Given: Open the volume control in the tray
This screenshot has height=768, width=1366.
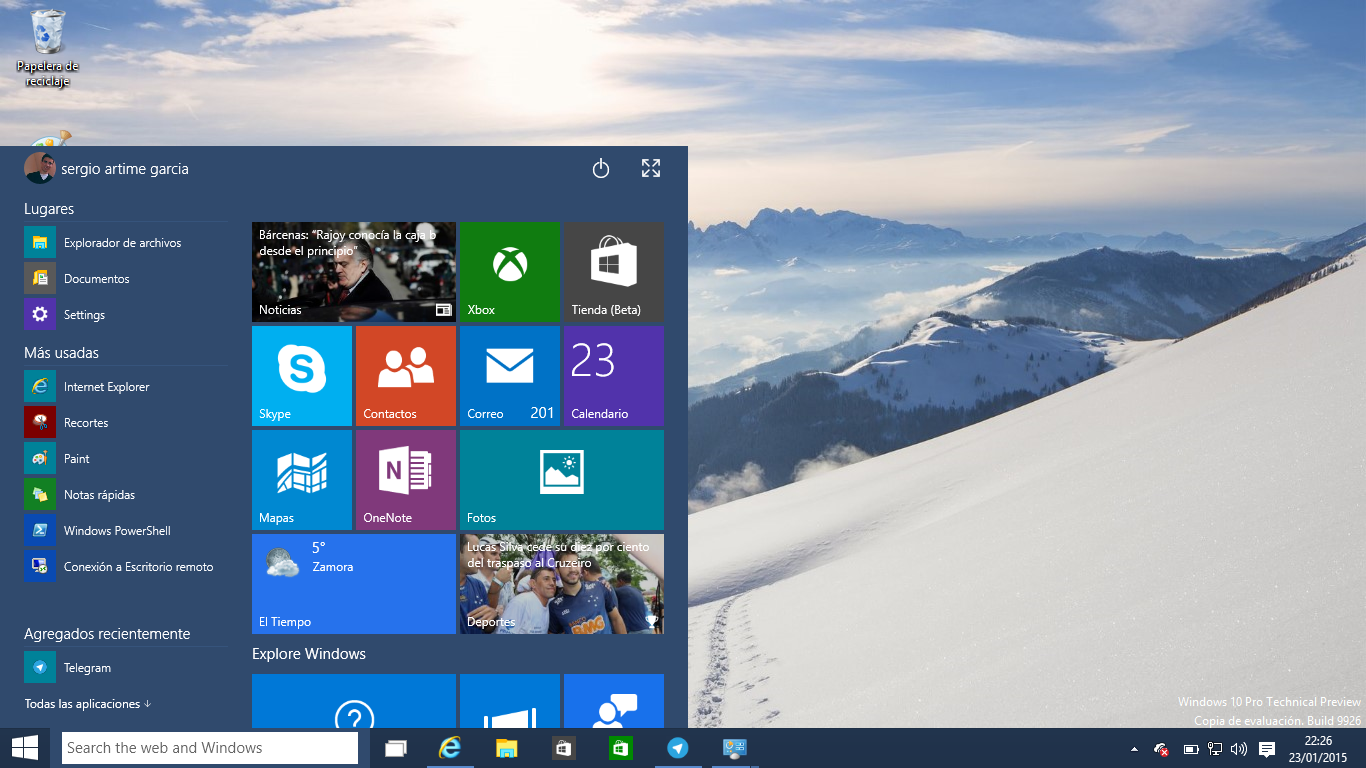Looking at the screenshot, I should [1239, 747].
